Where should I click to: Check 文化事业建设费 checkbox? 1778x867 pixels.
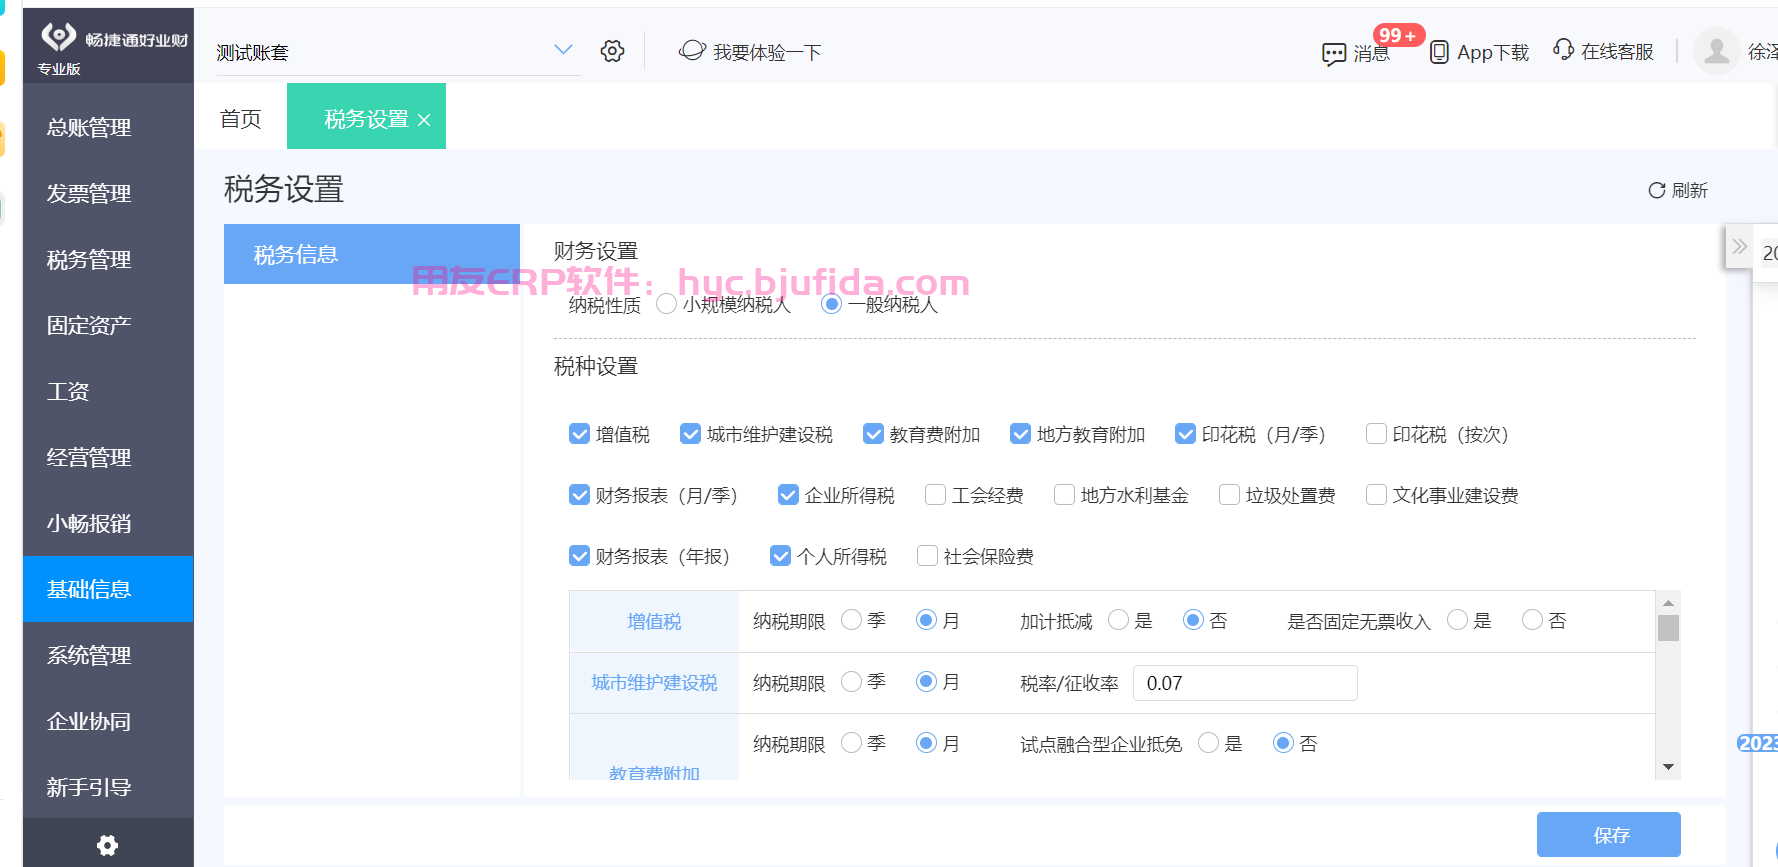tap(1376, 495)
